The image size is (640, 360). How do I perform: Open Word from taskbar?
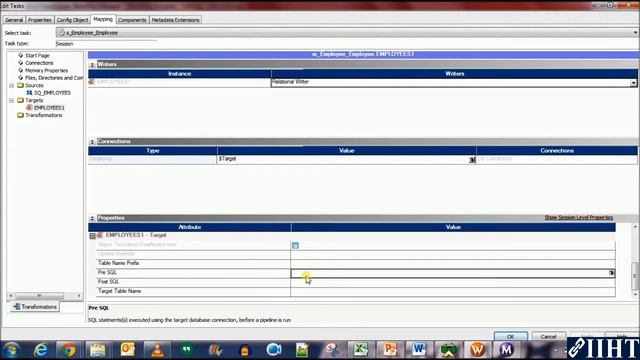click(x=419, y=350)
